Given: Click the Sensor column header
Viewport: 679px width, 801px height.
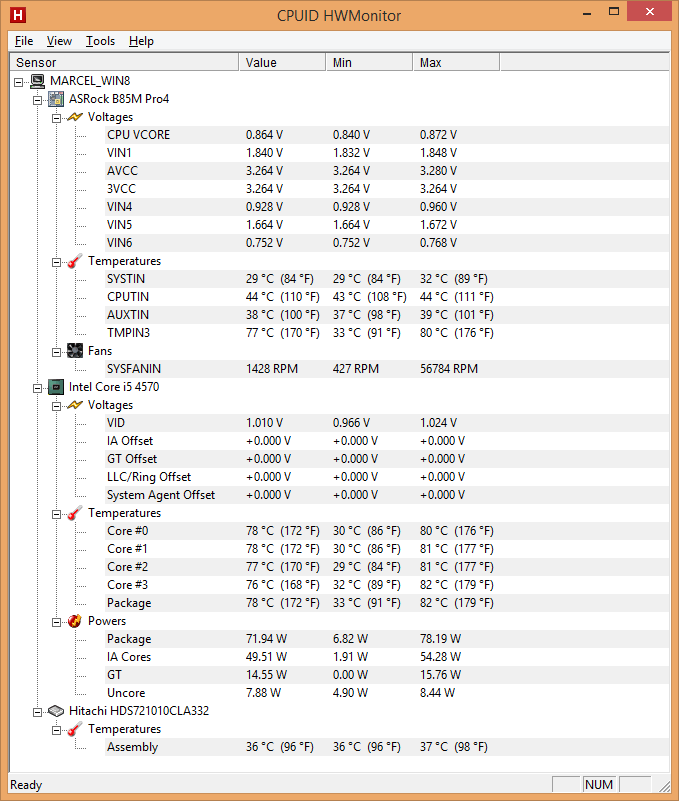Looking at the screenshot, I should [x=124, y=62].
